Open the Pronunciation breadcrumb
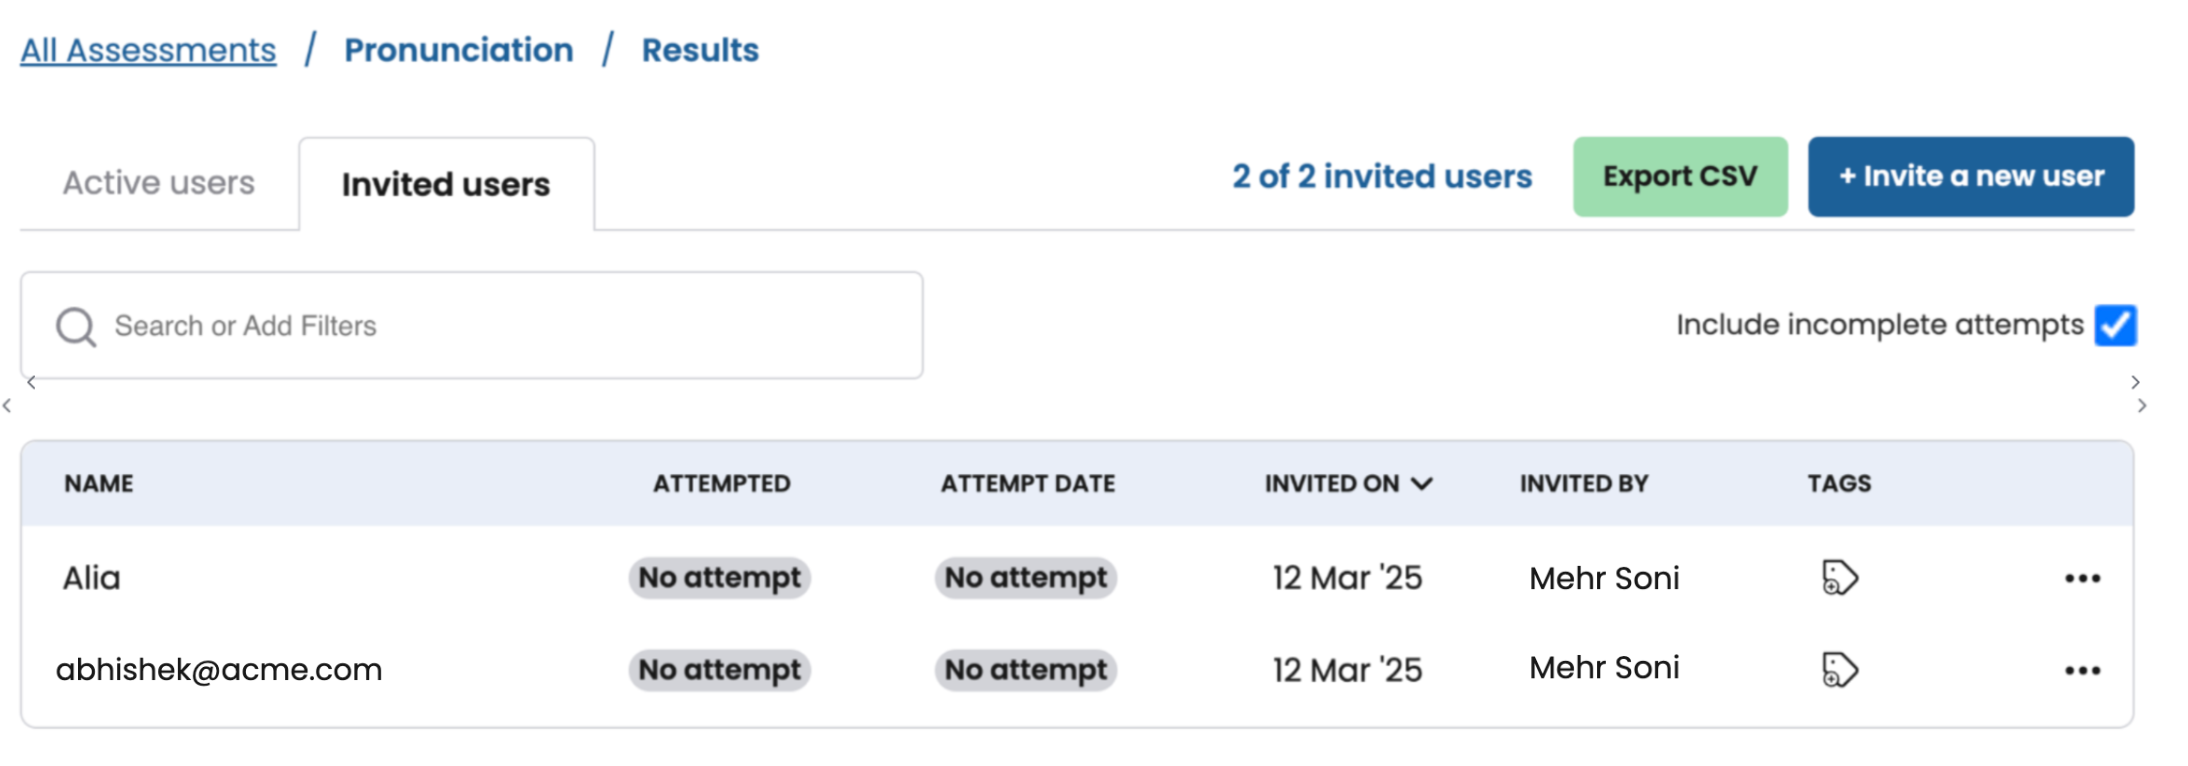This screenshot has width=2188, height=766. click(x=459, y=50)
